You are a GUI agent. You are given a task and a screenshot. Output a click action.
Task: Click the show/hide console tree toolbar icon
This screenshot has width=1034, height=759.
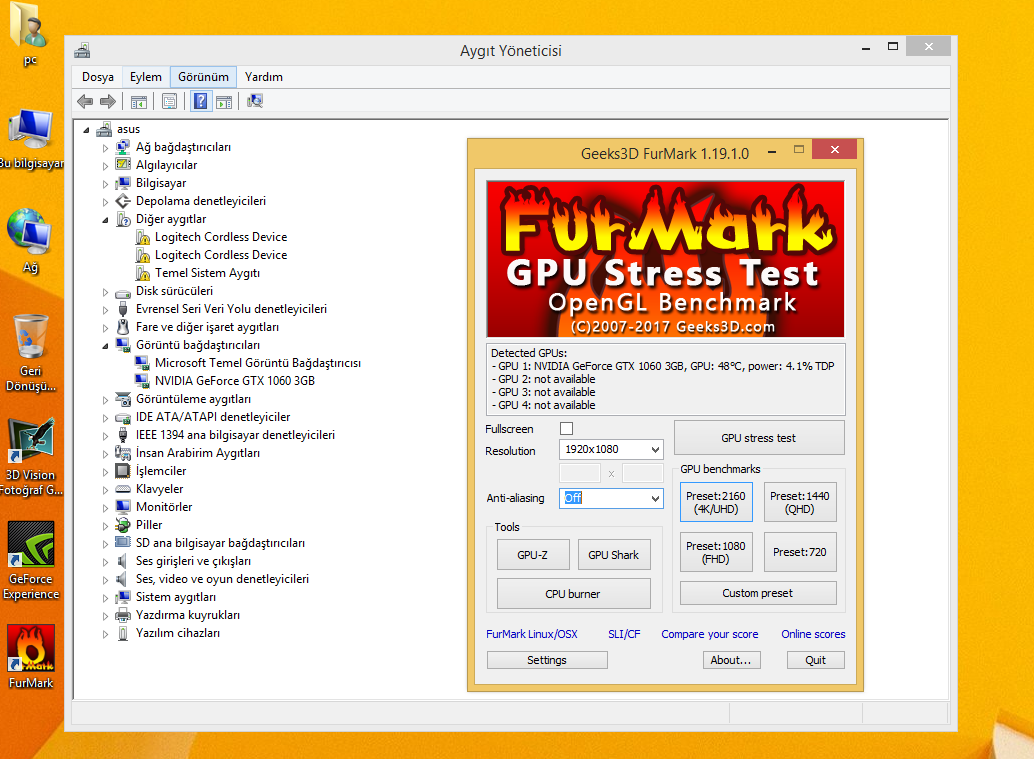click(138, 102)
